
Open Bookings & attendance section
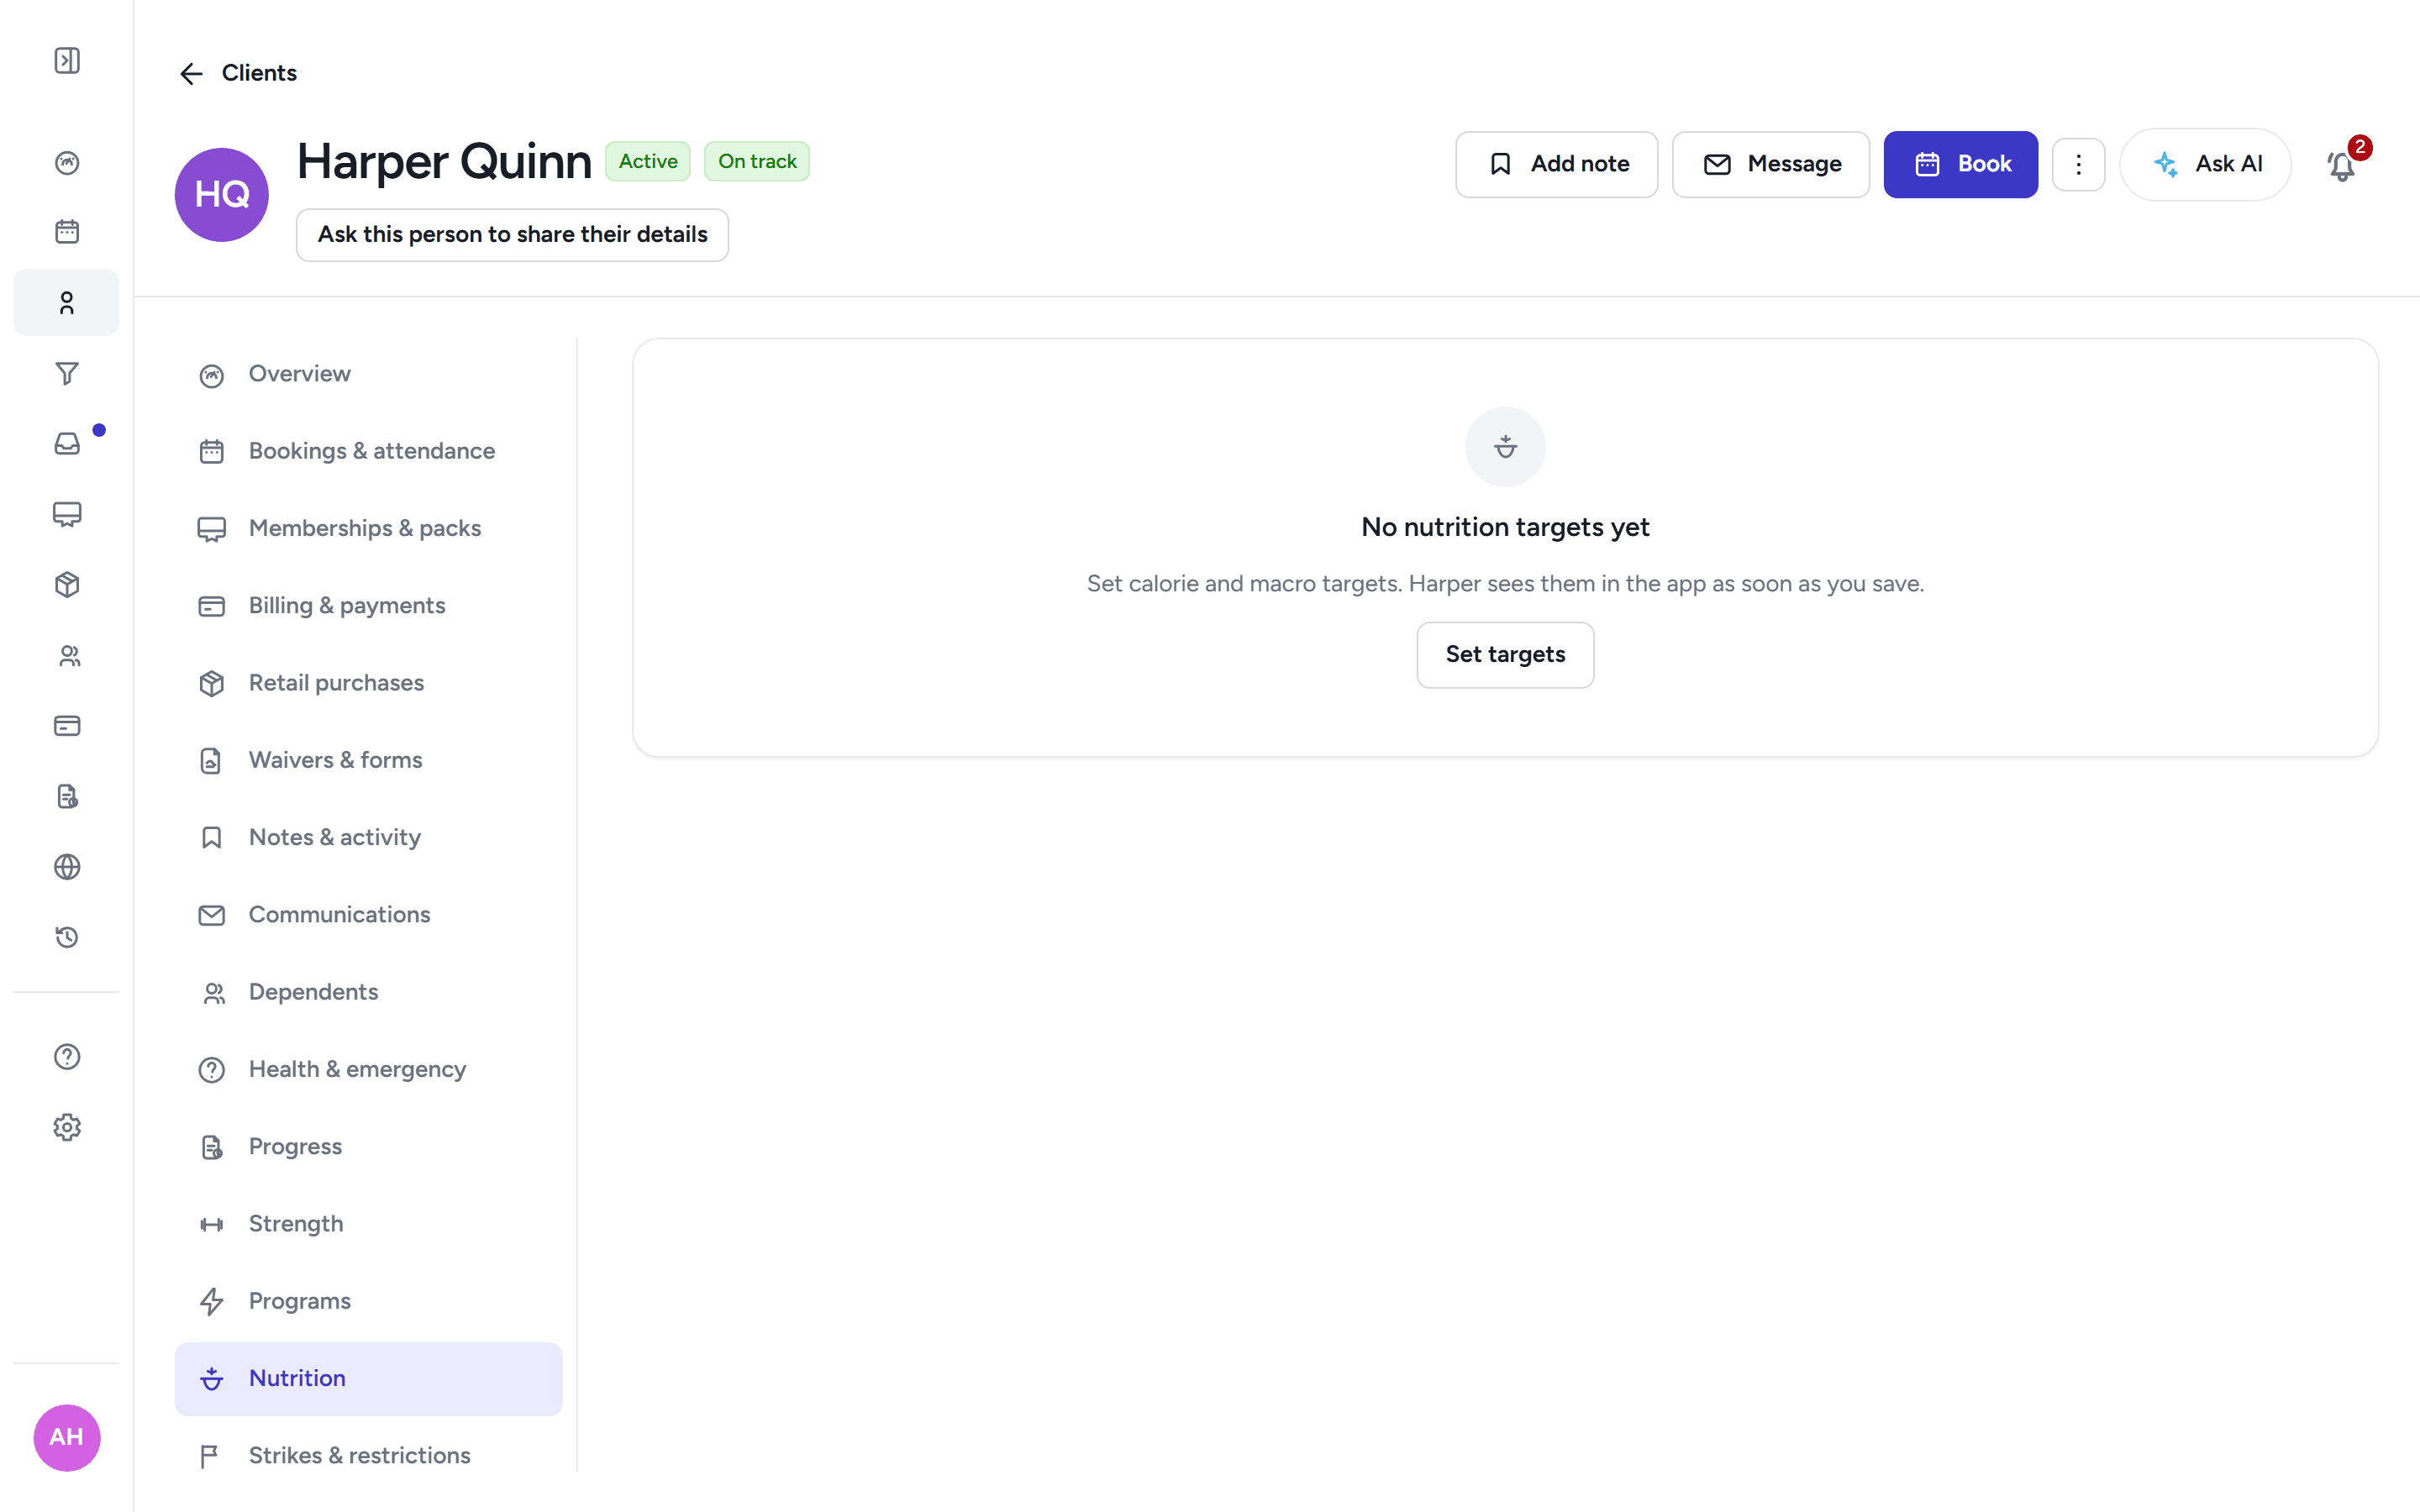coord(369,451)
